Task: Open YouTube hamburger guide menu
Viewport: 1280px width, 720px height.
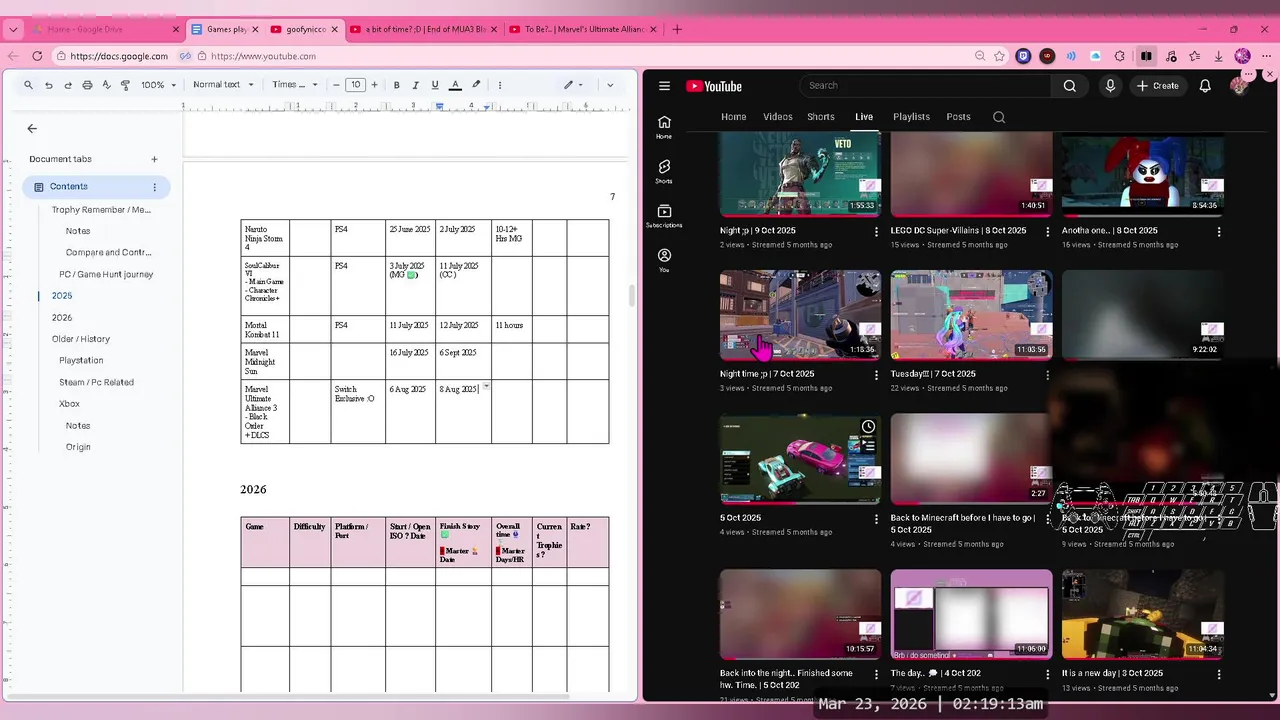Action: click(x=664, y=86)
